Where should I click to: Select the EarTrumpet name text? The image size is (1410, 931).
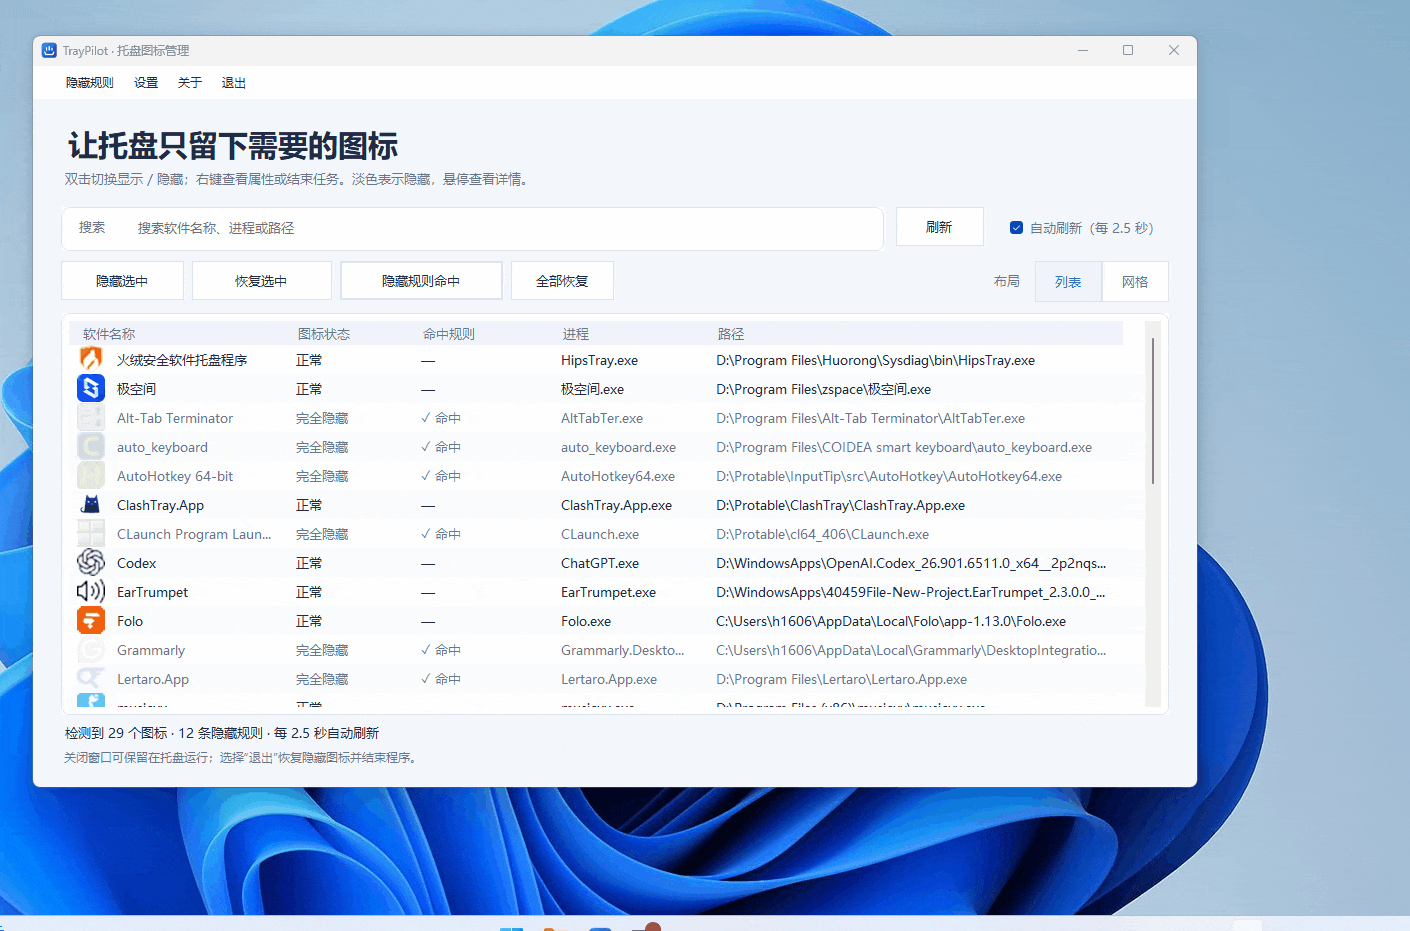(x=152, y=592)
